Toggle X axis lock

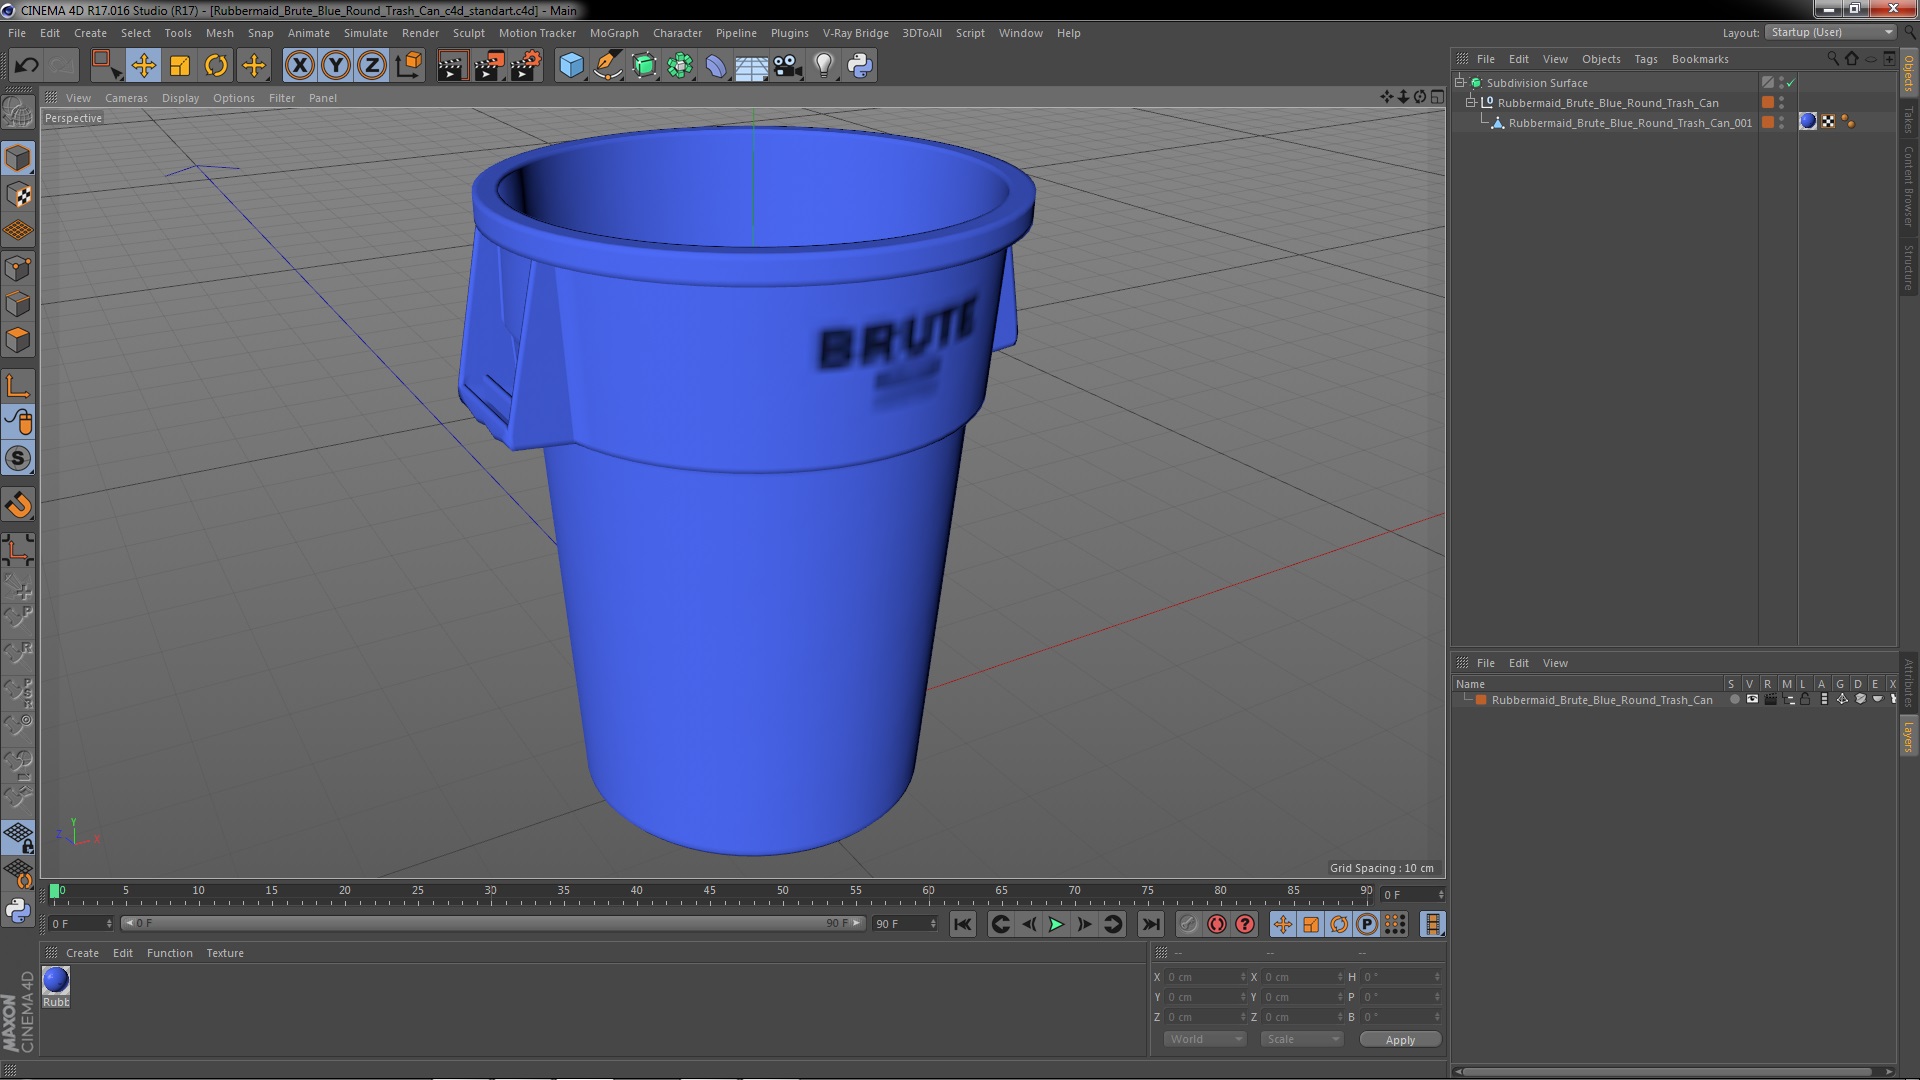299,66
